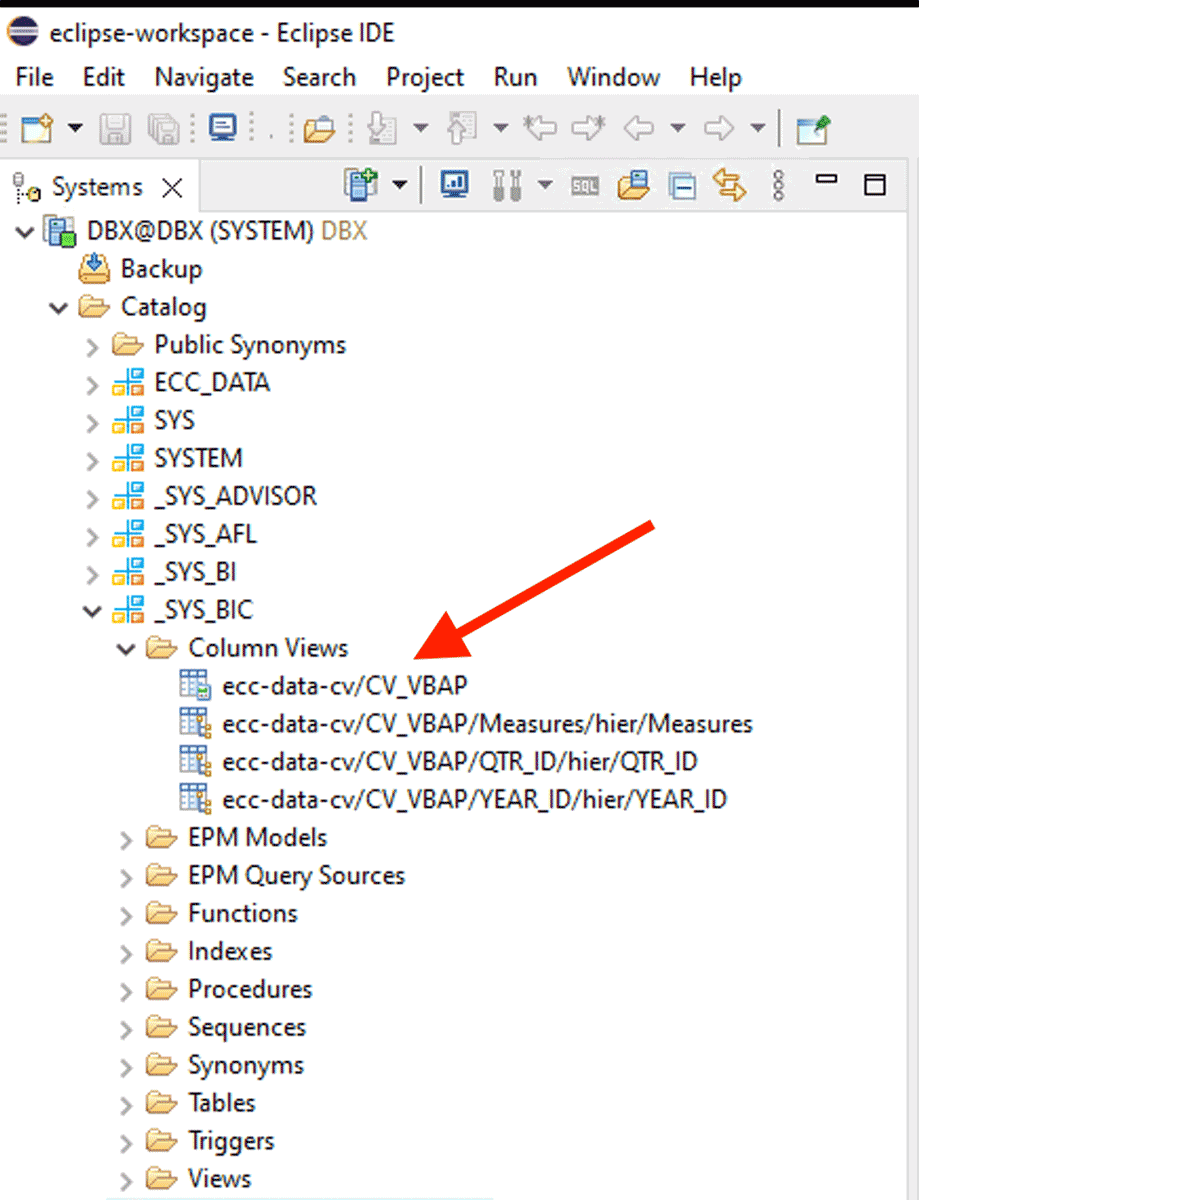Open the Previous Annotation dropdown arrow
Screen dimensions: 1200x1200
click(501, 128)
